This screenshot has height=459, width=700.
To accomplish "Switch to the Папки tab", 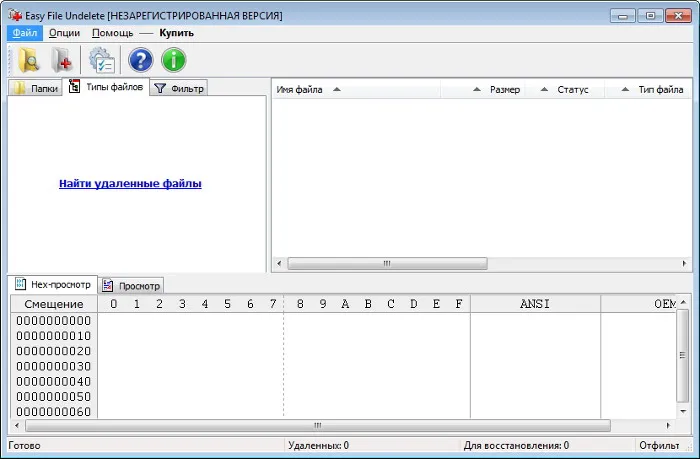I will [x=35, y=88].
